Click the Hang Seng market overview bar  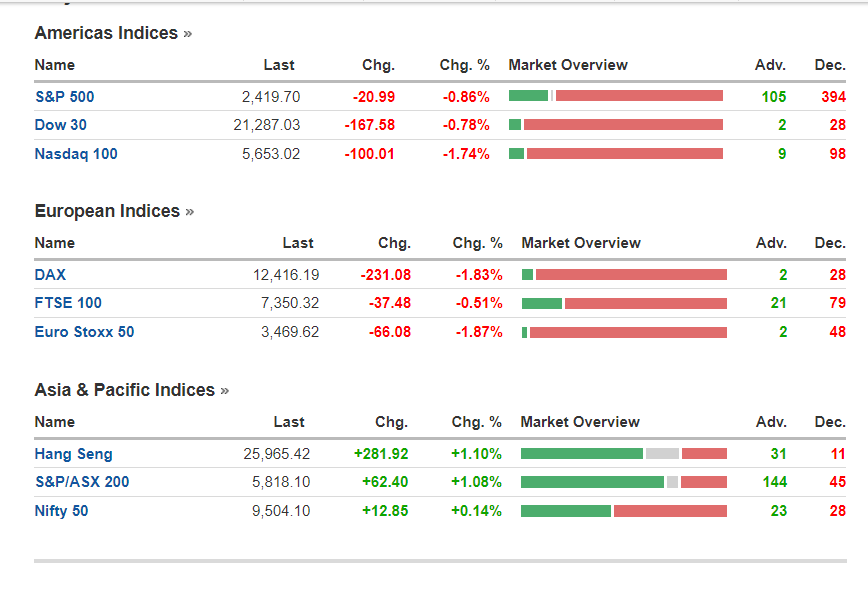click(623, 454)
